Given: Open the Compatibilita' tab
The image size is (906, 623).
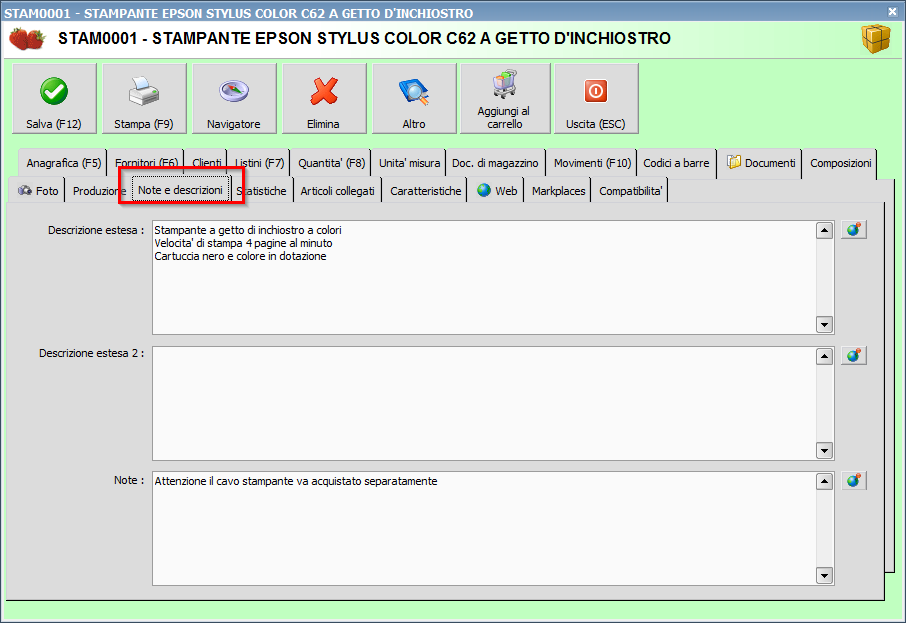Looking at the screenshot, I should click(x=630, y=191).
